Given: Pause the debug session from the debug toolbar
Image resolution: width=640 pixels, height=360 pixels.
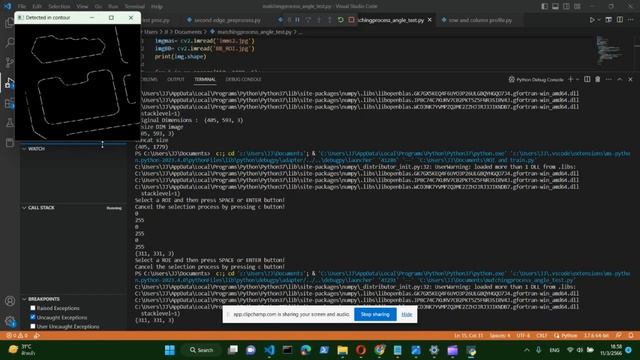Looking at the screenshot, I should point(298,20).
